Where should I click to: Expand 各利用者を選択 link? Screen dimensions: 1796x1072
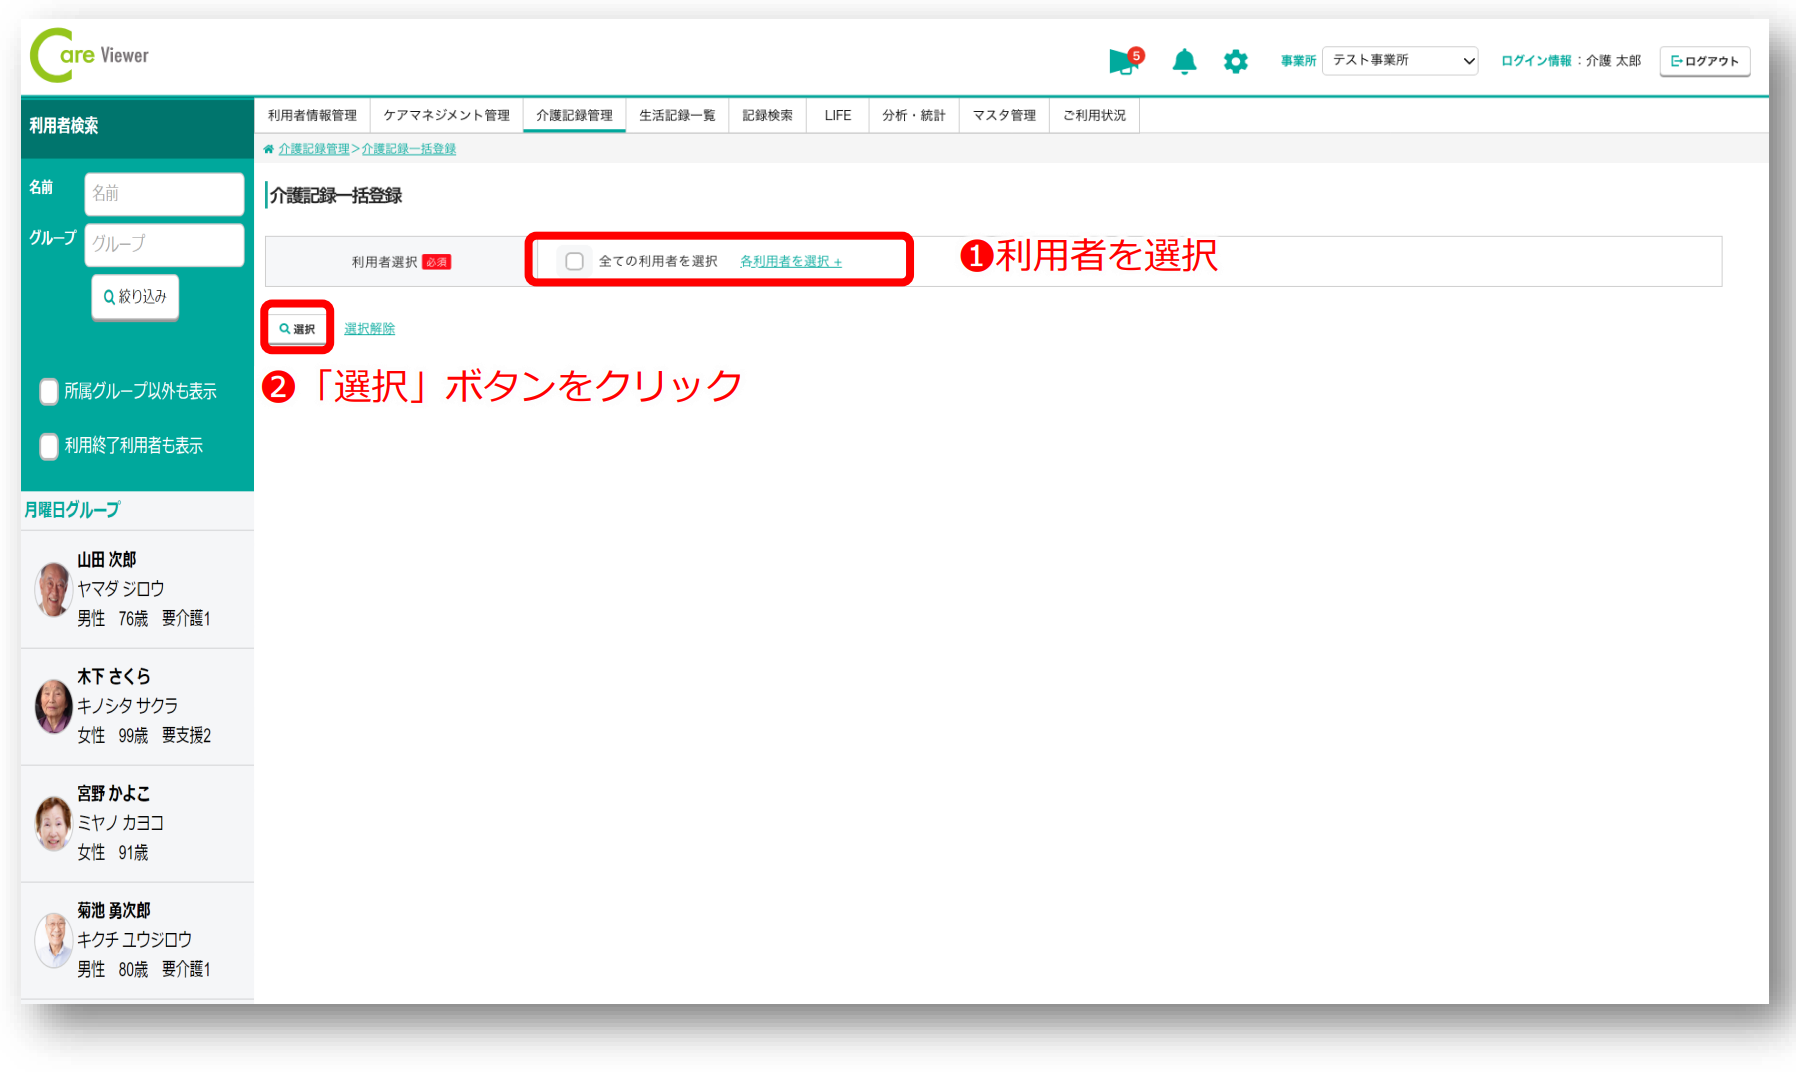tap(790, 261)
